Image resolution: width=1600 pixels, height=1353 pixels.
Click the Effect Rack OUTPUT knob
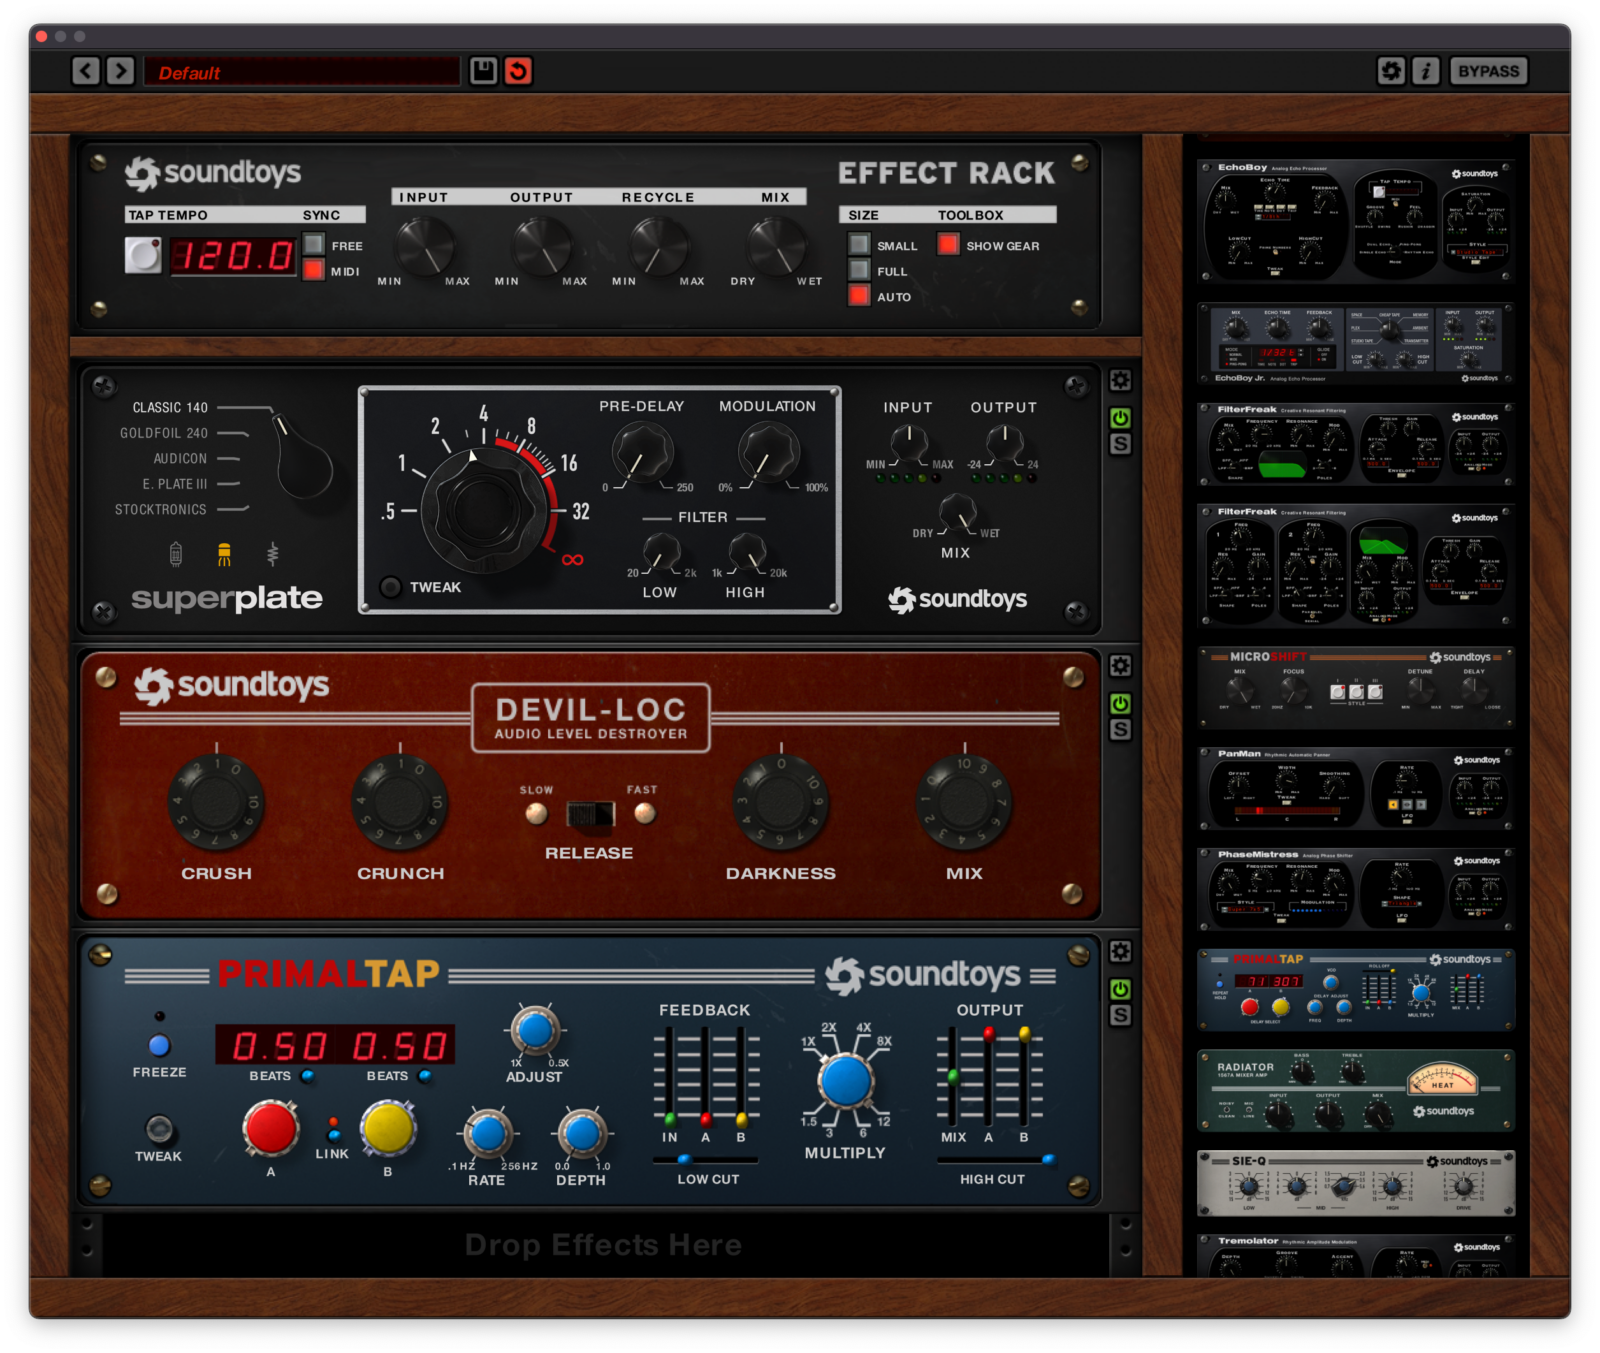[542, 246]
